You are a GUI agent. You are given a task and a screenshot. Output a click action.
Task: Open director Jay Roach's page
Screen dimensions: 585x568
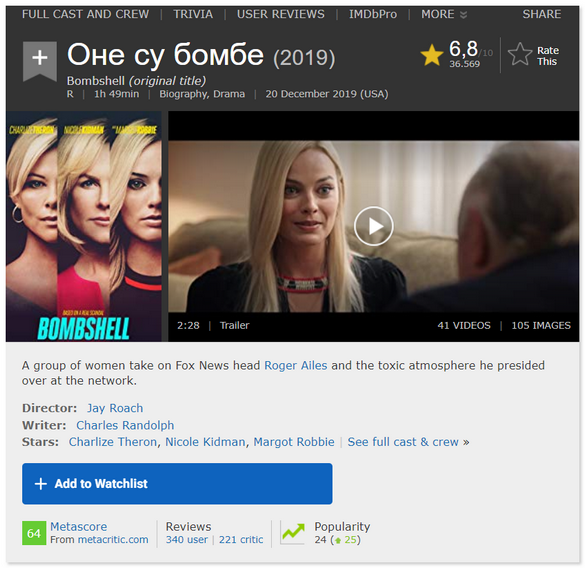pos(115,408)
